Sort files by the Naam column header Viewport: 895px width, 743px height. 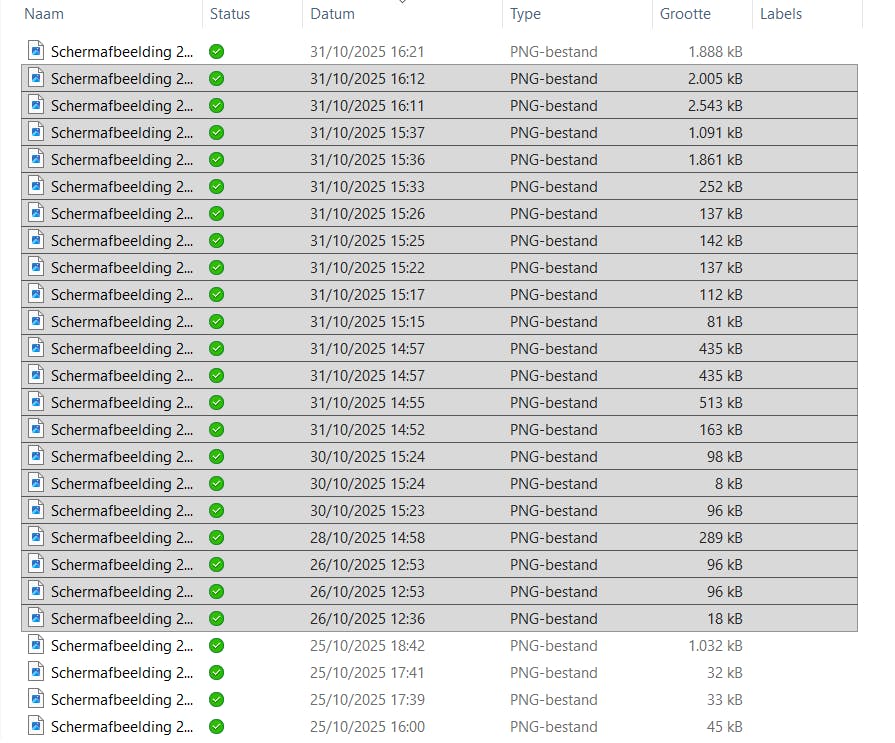click(44, 14)
